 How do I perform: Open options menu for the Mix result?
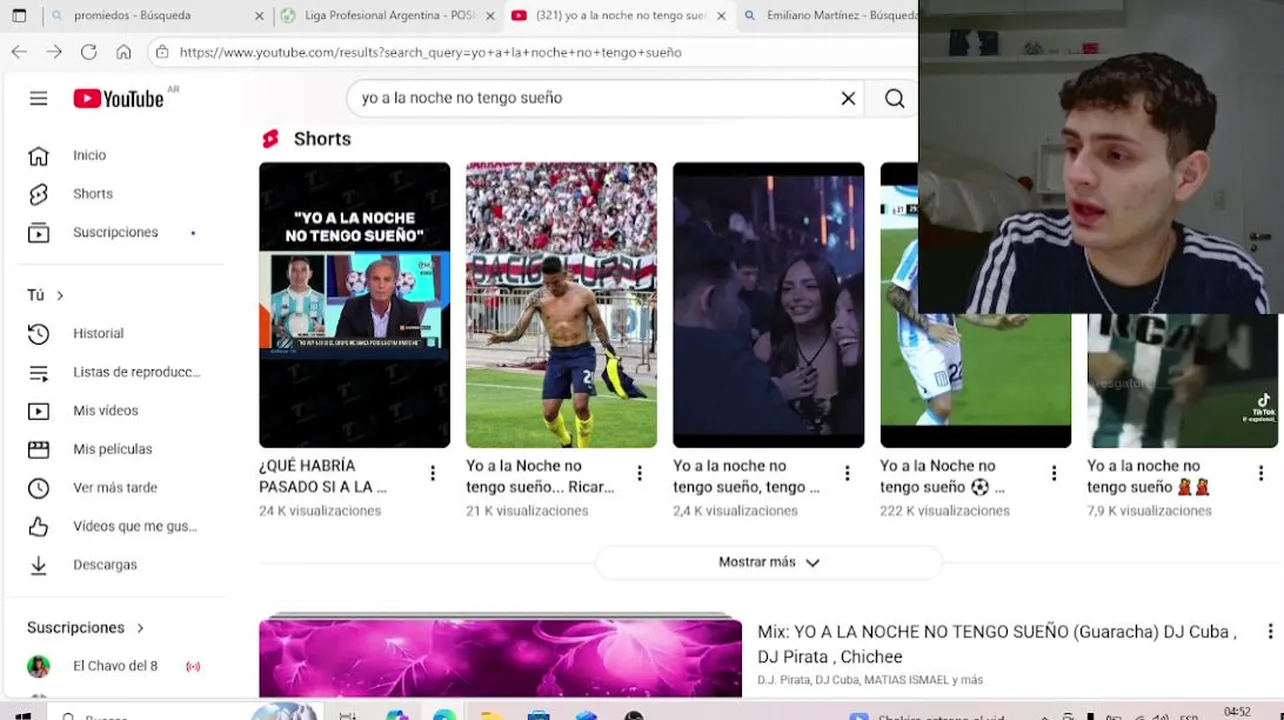coord(1270,632)
